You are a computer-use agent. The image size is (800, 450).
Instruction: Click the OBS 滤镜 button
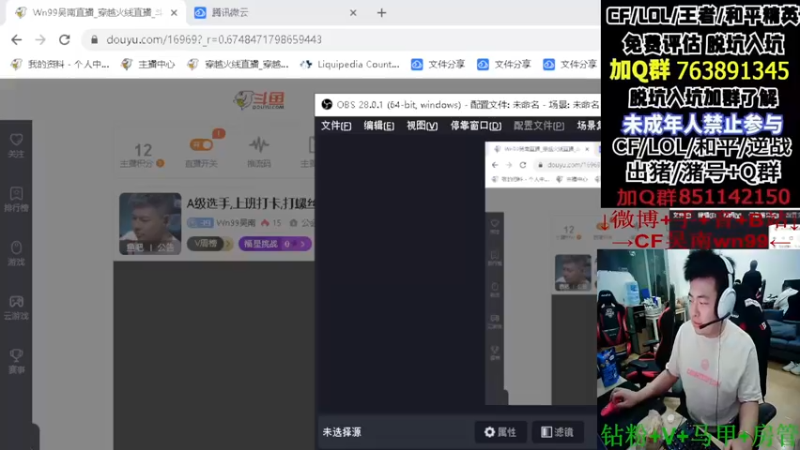(x=557, y=432)
